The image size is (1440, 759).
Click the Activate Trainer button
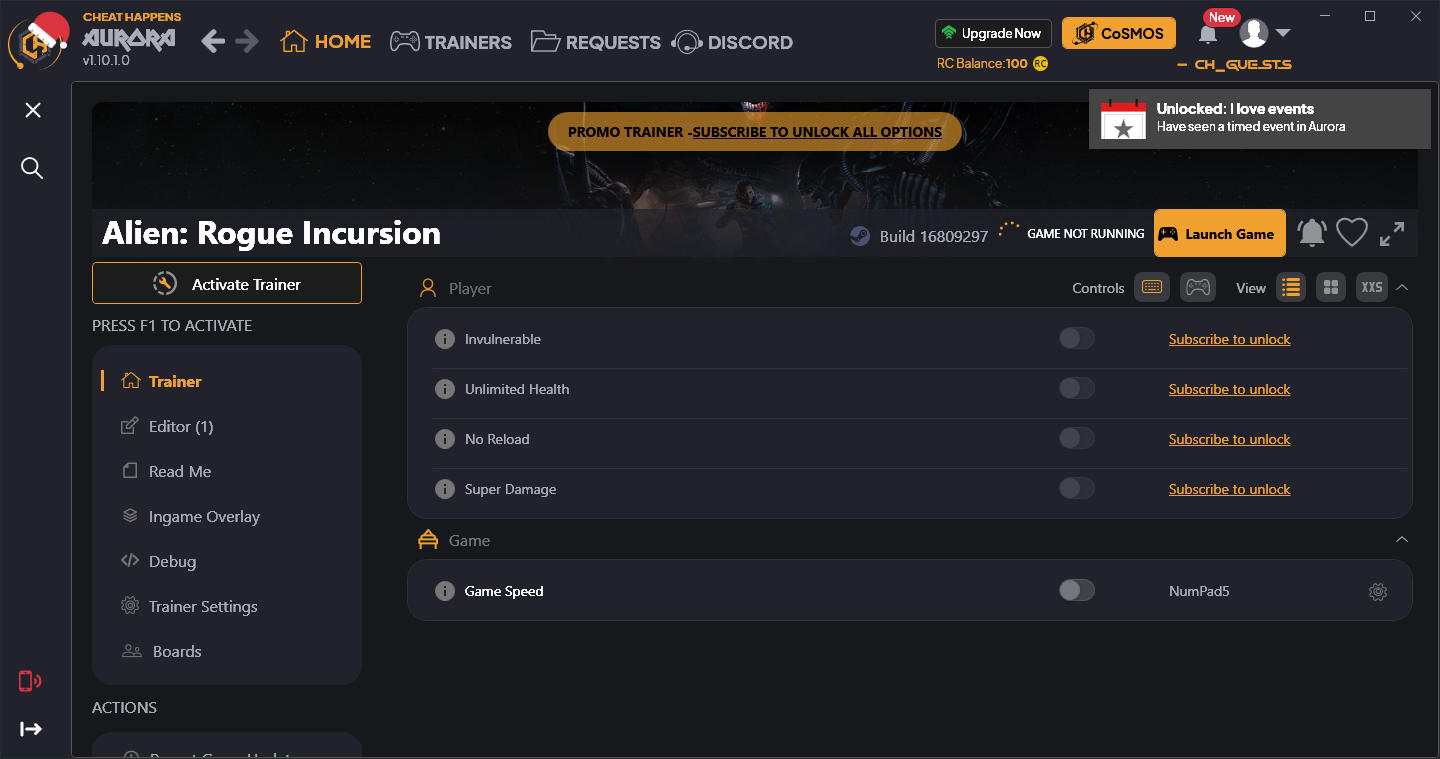pyautogui.click(x=227, y=283)
